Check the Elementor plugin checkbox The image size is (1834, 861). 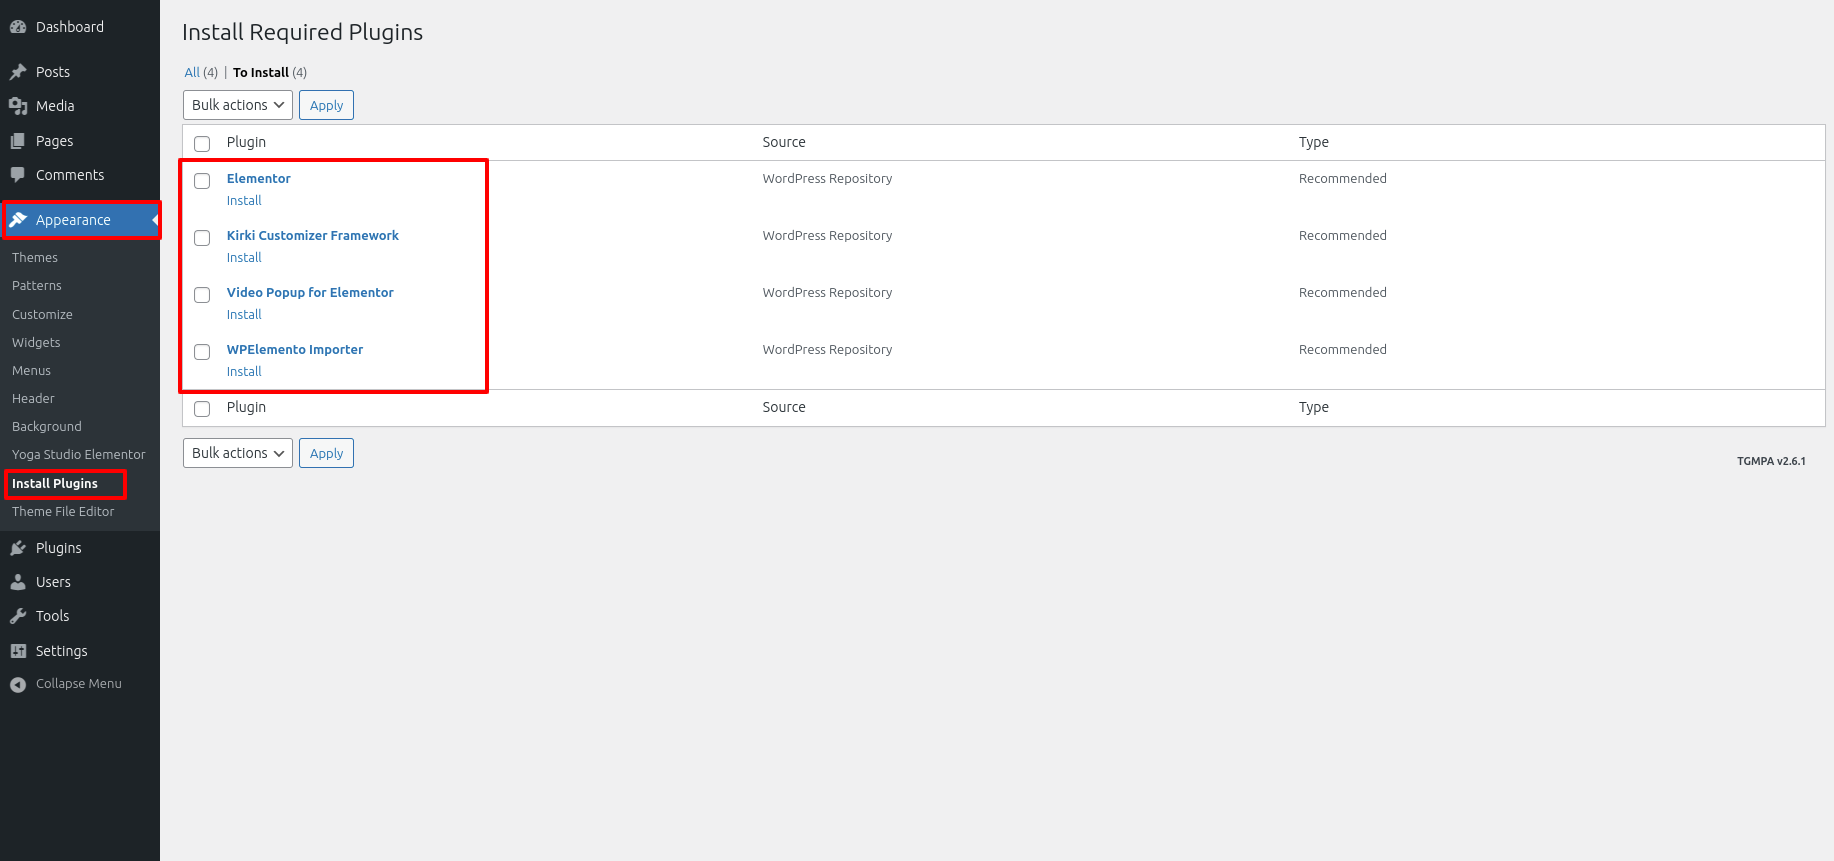coord(202,181)
